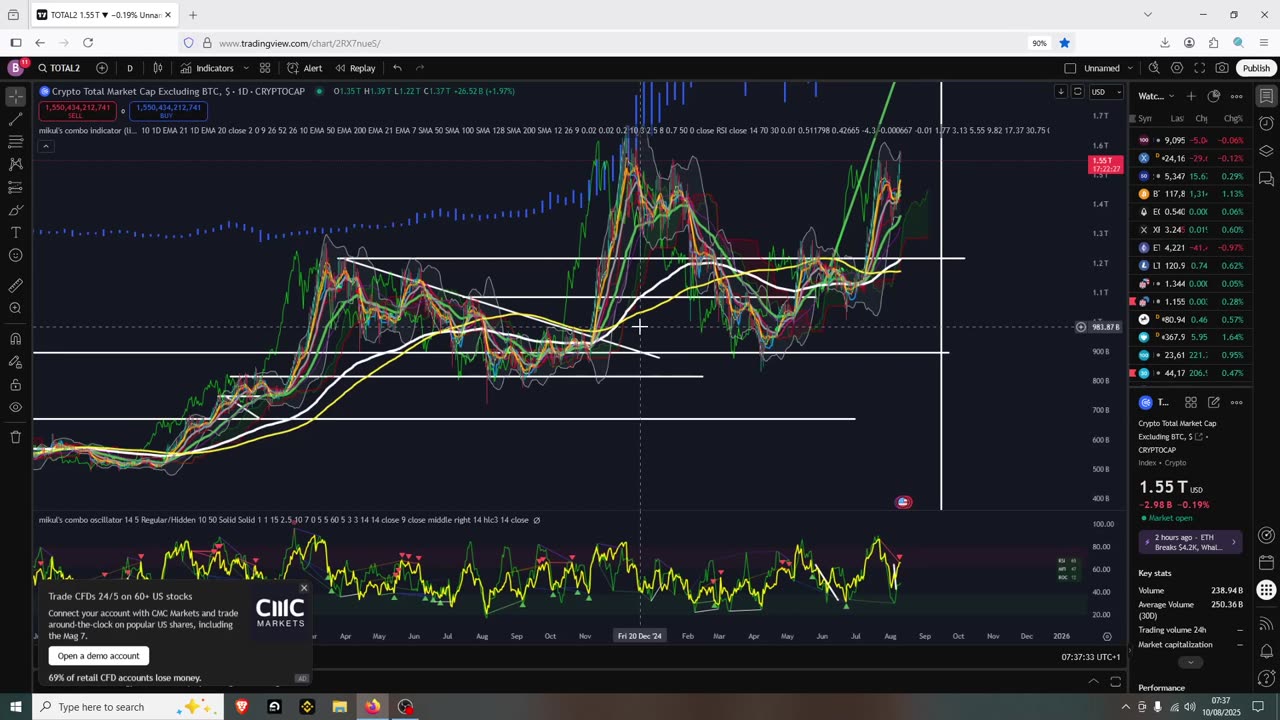Edit symbol details note icon

coord(1214,402)
